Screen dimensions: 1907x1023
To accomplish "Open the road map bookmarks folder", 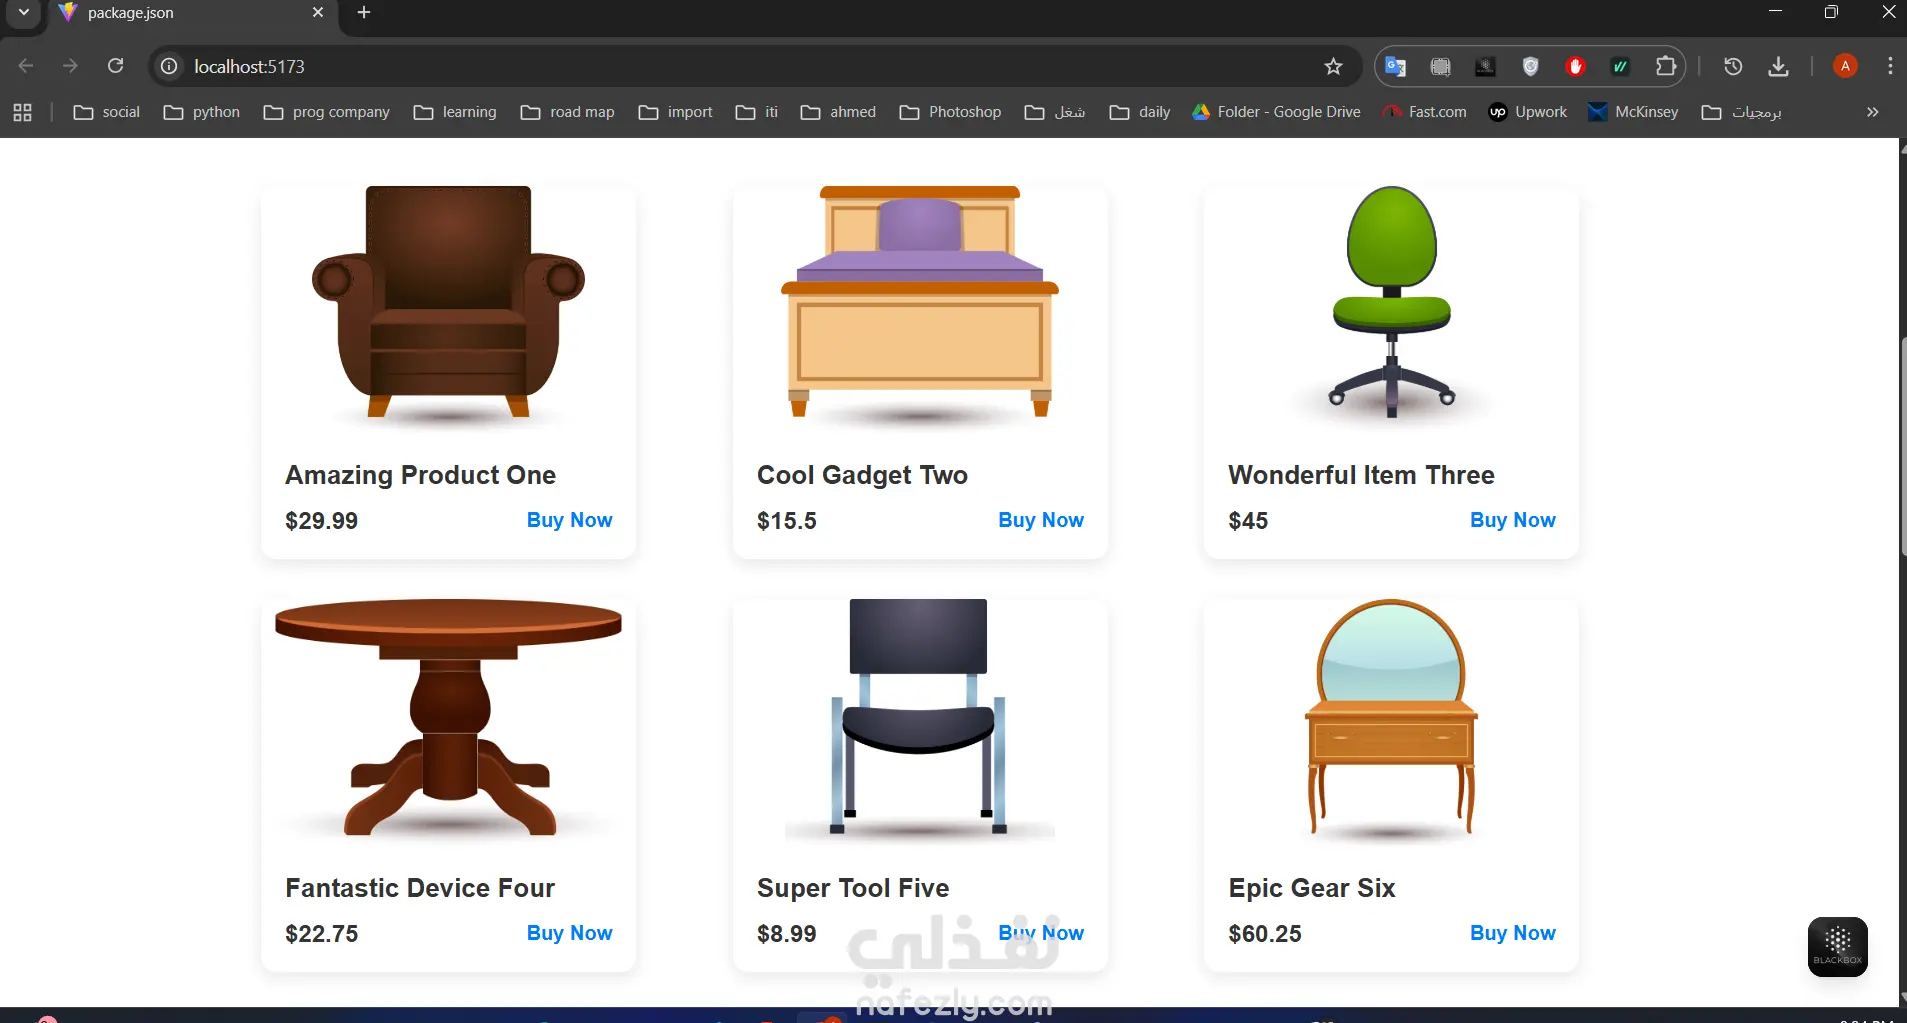I will point(568,112).
